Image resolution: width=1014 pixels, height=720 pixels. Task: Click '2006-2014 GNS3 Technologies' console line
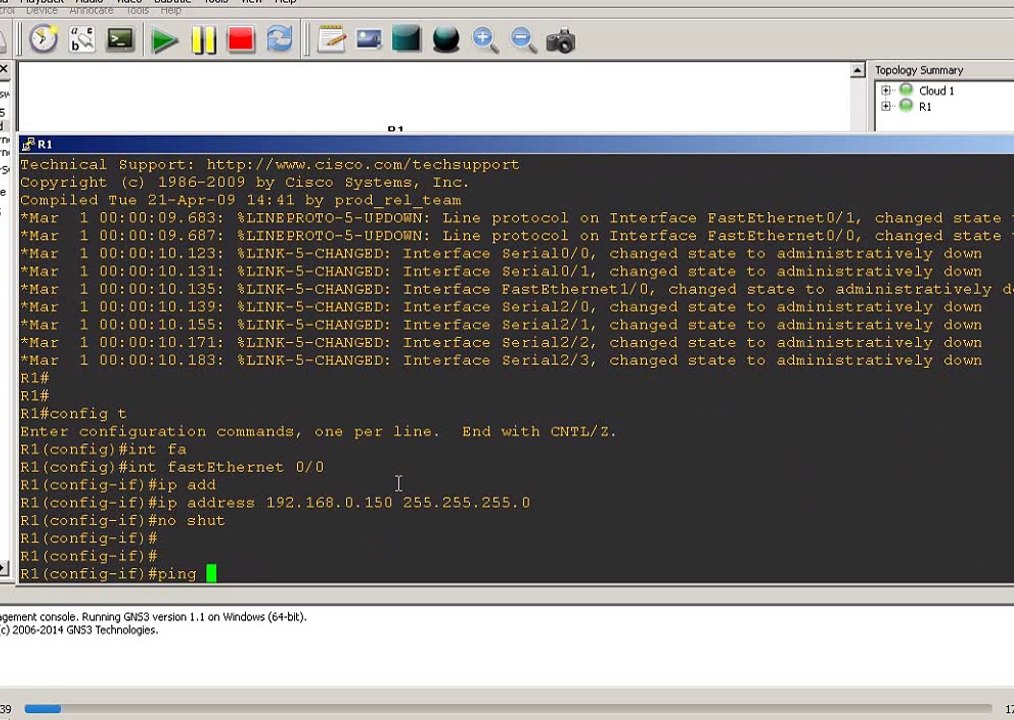pyautogui.click(x=79, y=629)
